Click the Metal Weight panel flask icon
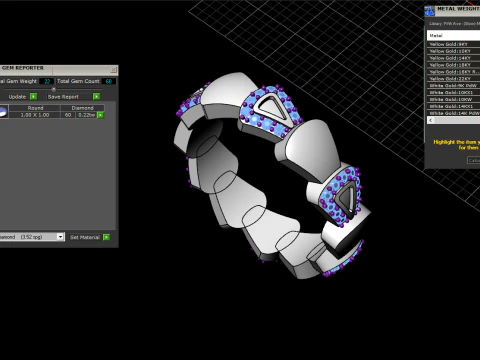The width and height of the screenshot is (480, 360). [429, 11]
